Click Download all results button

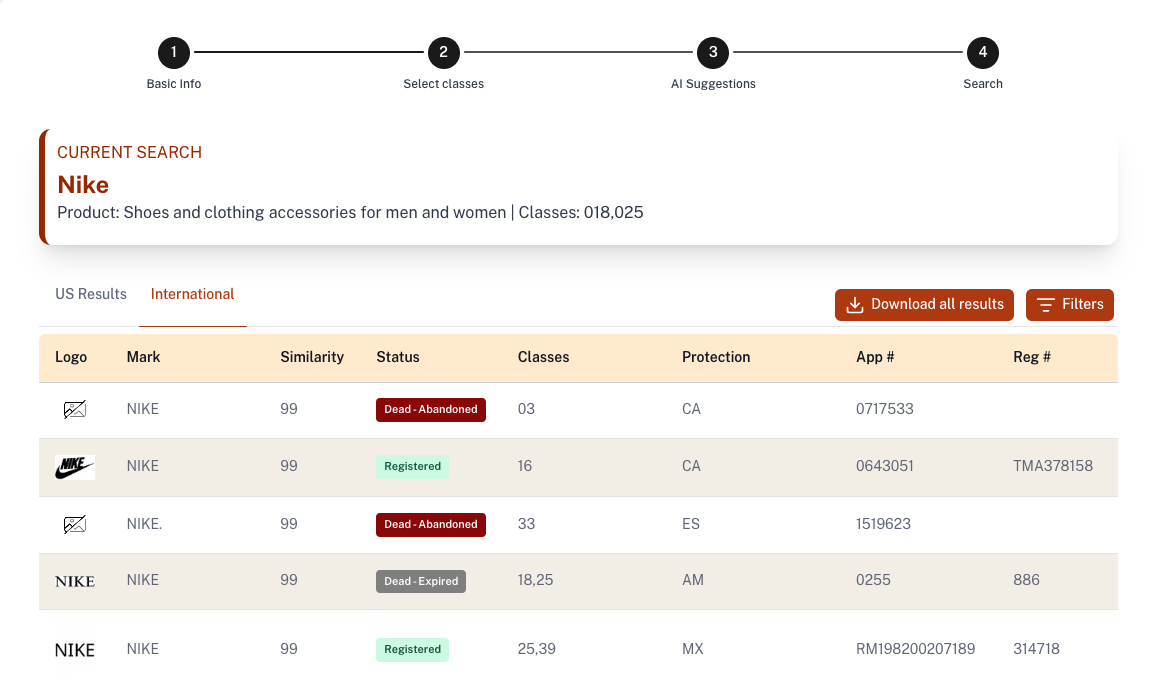click(x=924, y=305)
